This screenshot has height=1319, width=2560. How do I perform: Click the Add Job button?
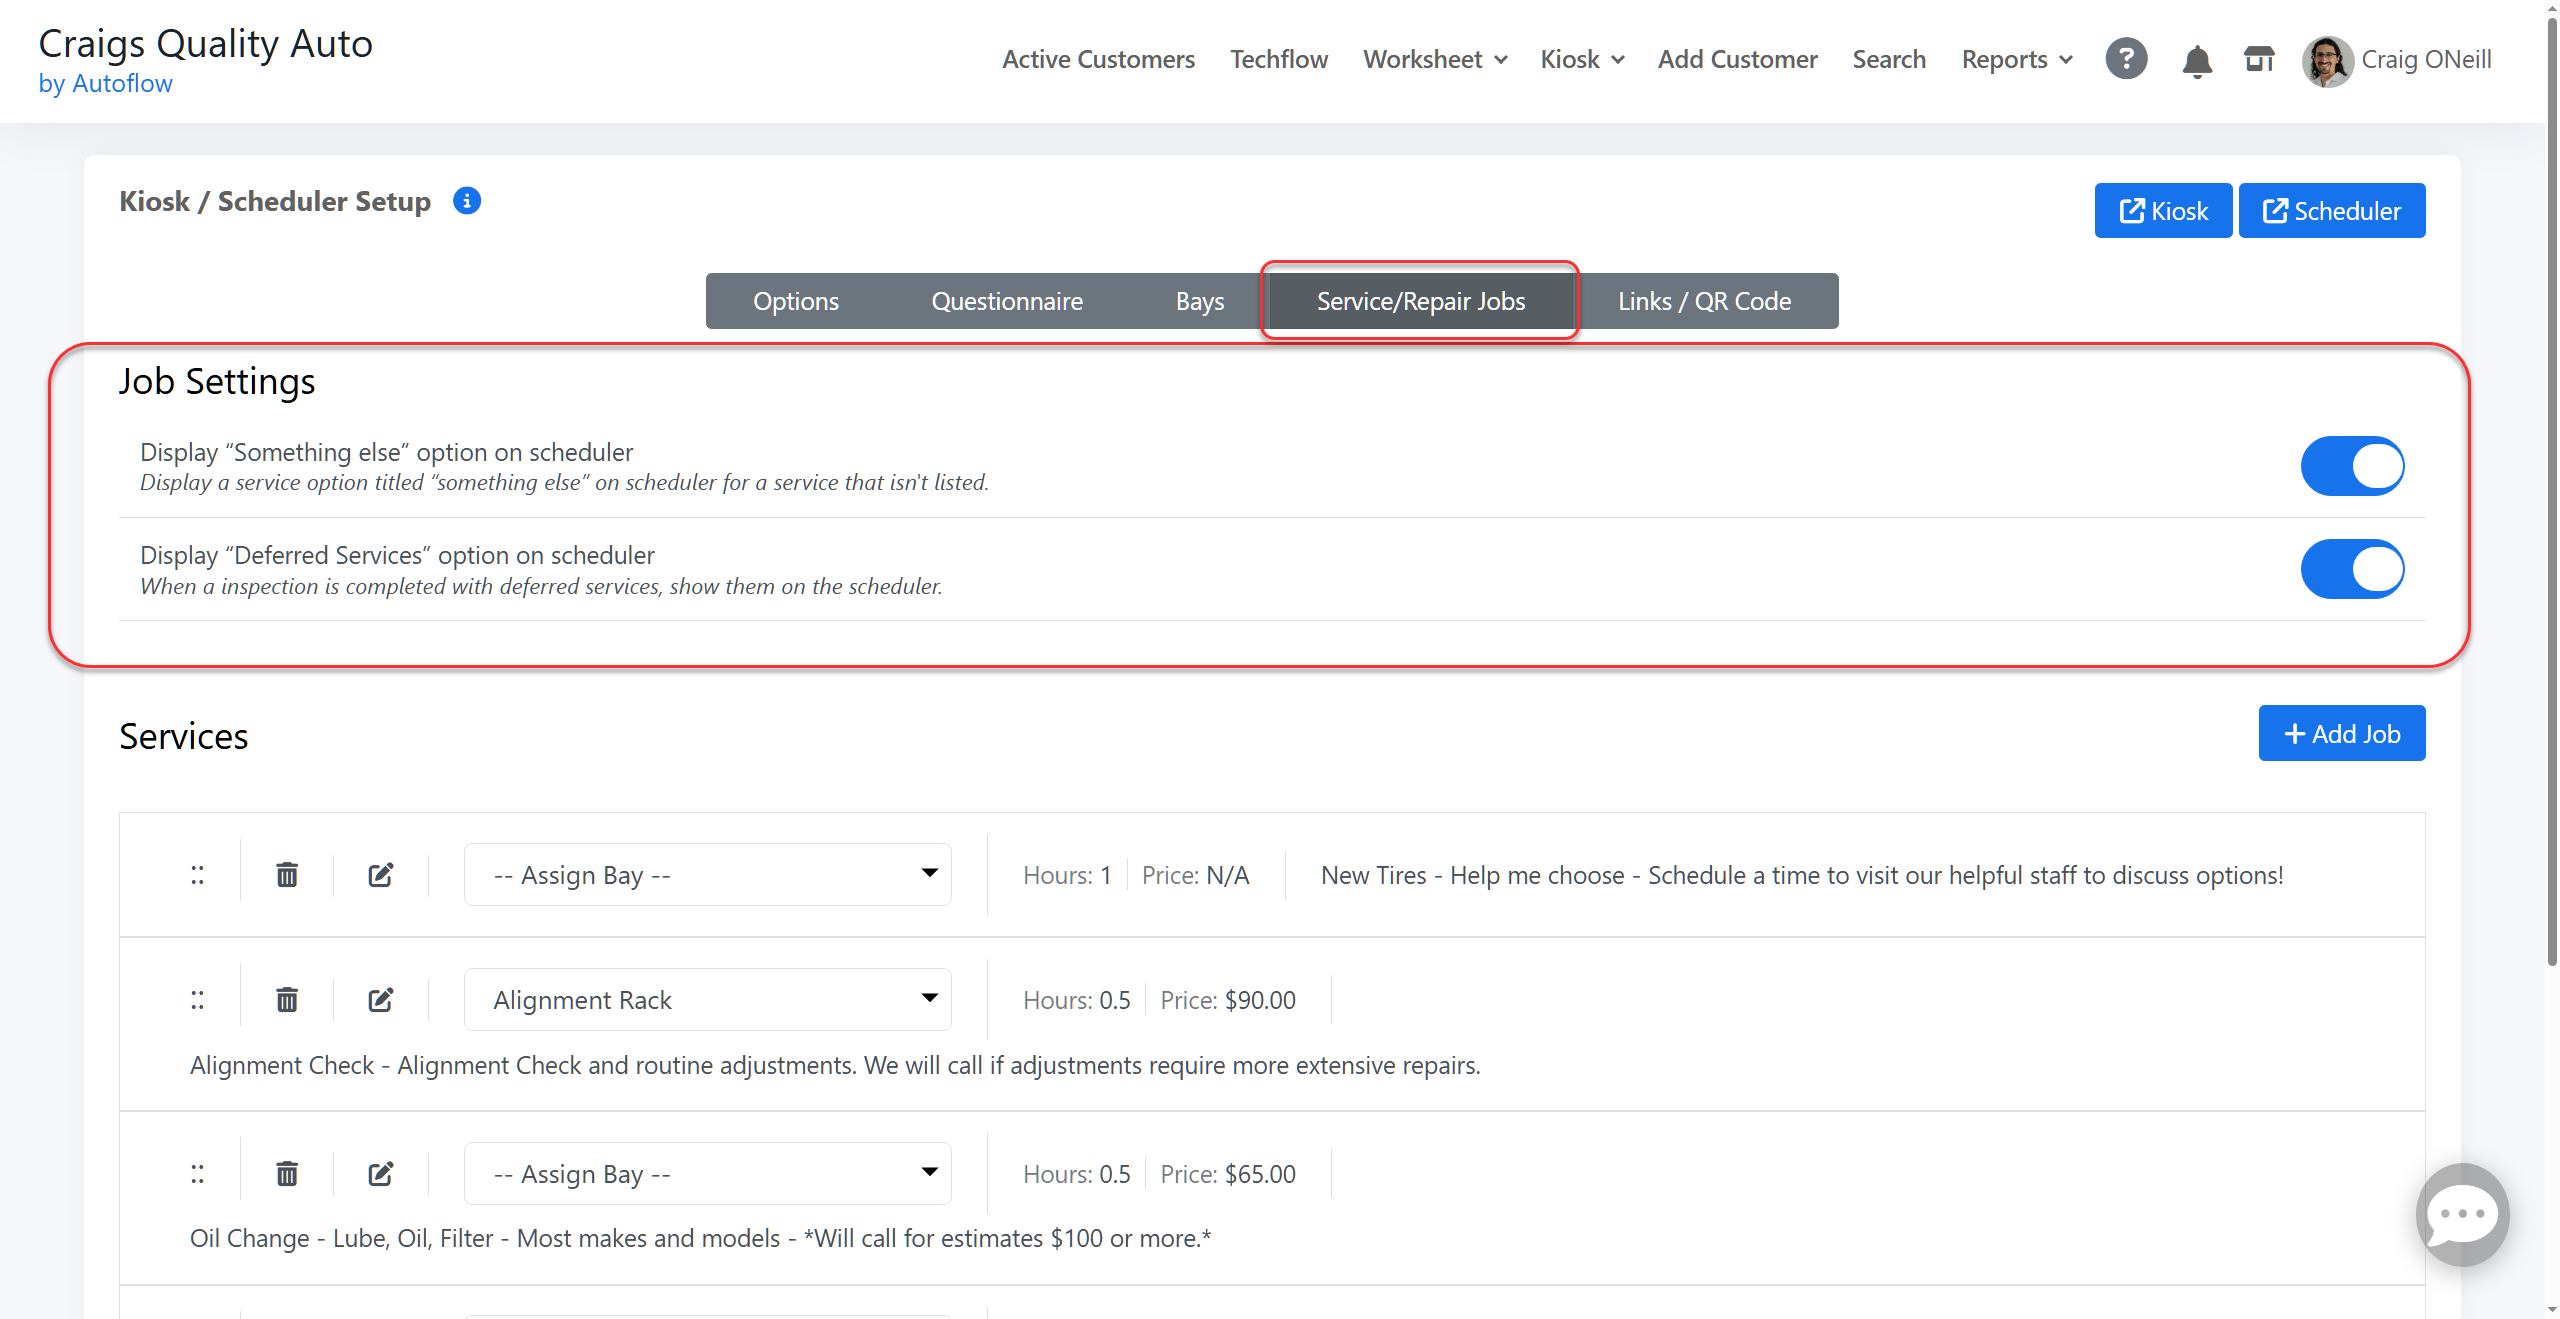[2341, 734]
